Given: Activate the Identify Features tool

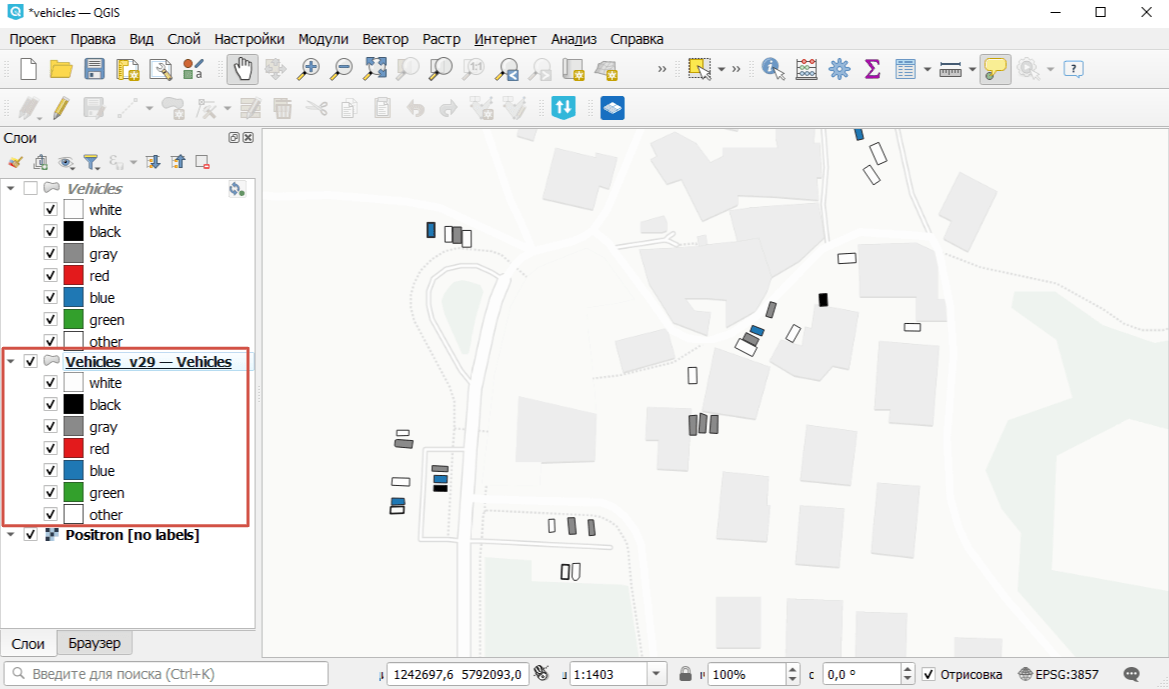Looking at the screenshot, I should click(x=772, y=69).
